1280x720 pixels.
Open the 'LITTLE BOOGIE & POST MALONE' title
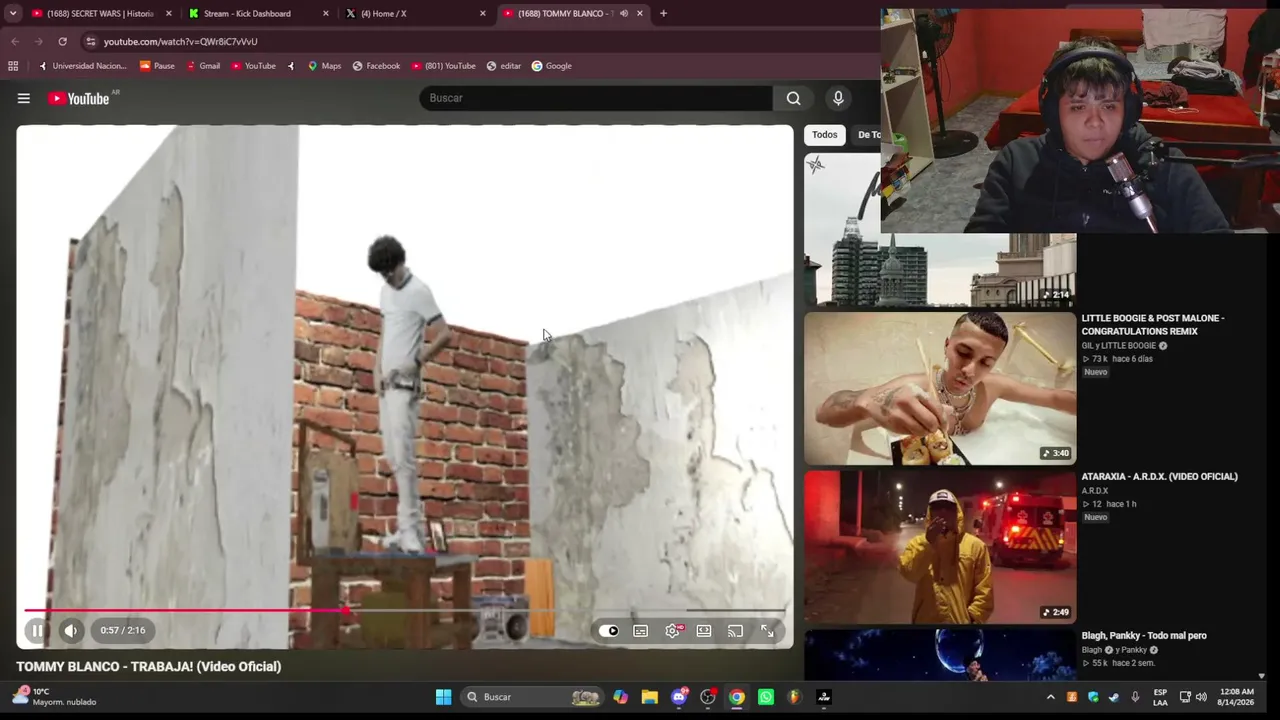click(x=1153, y=325)
